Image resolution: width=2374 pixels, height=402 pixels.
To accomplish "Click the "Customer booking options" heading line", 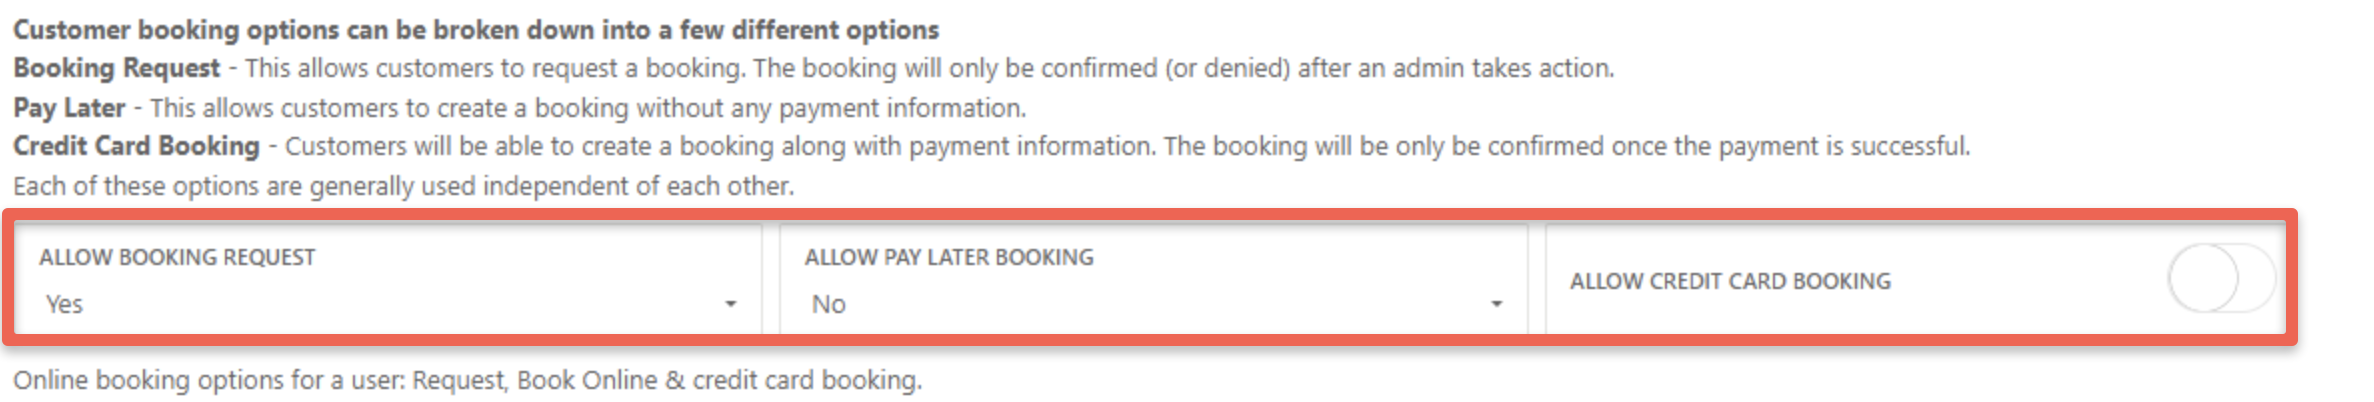I will [475, 30].
